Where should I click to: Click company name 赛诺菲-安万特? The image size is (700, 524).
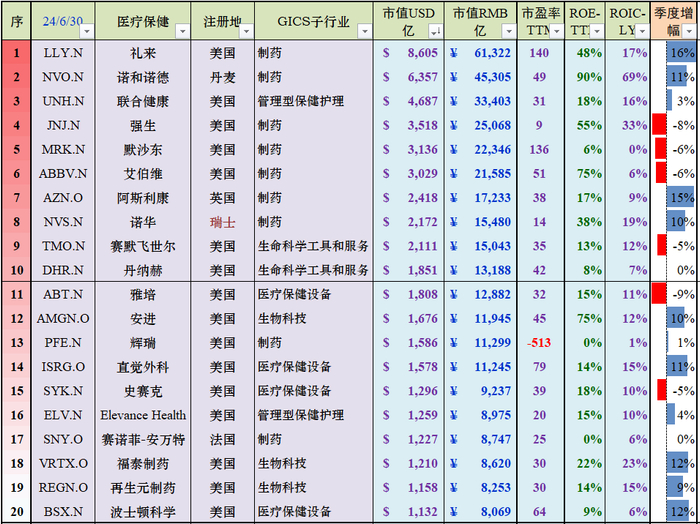(143, 439)
